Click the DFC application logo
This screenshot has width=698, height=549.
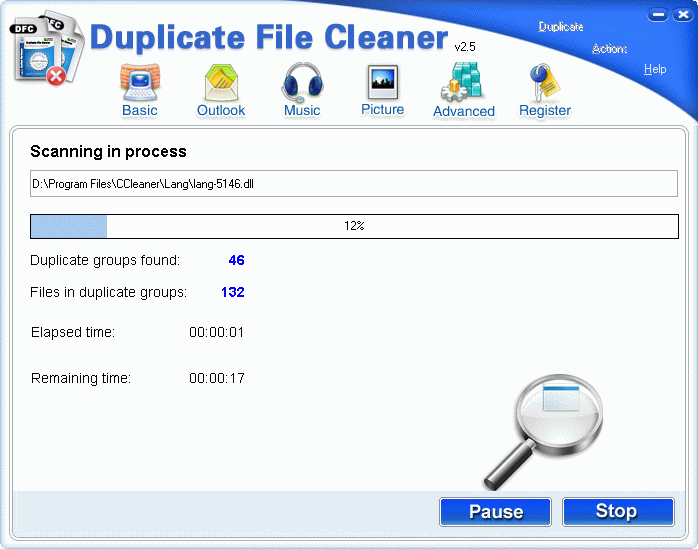[x=47, y=50]
